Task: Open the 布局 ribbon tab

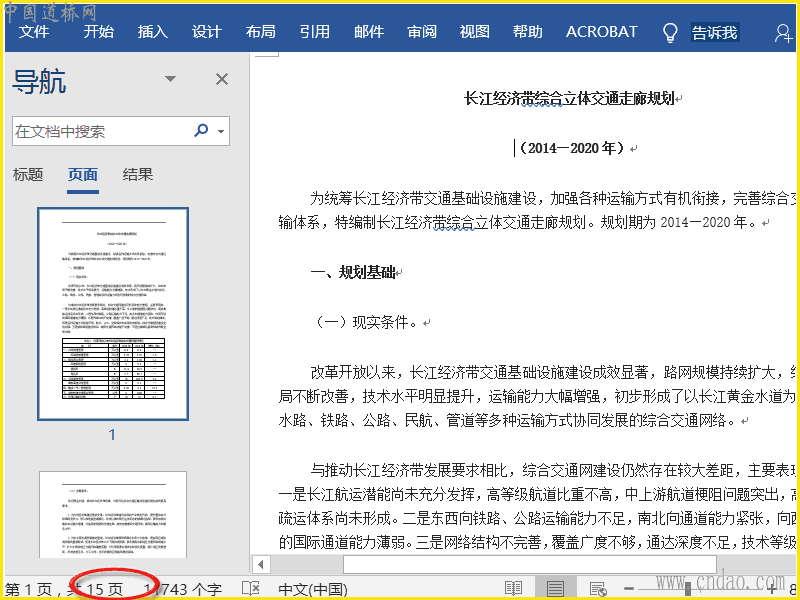Action: (x=260, y=32)
